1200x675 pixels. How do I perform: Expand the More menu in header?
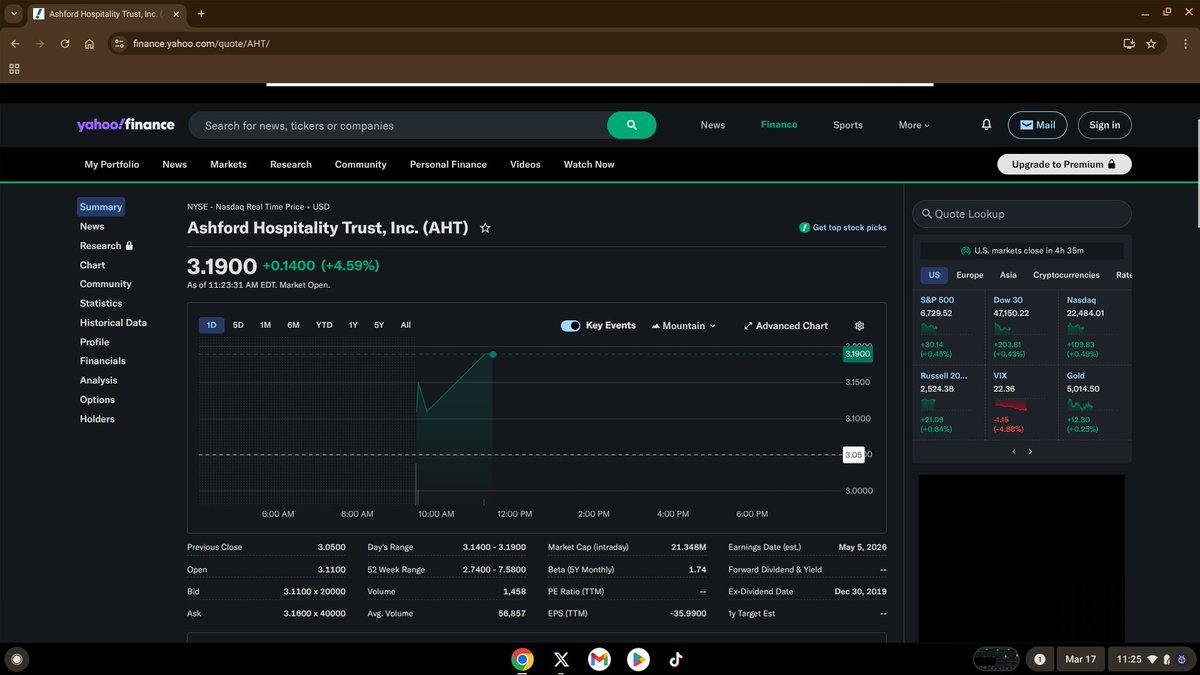(914, 125)
